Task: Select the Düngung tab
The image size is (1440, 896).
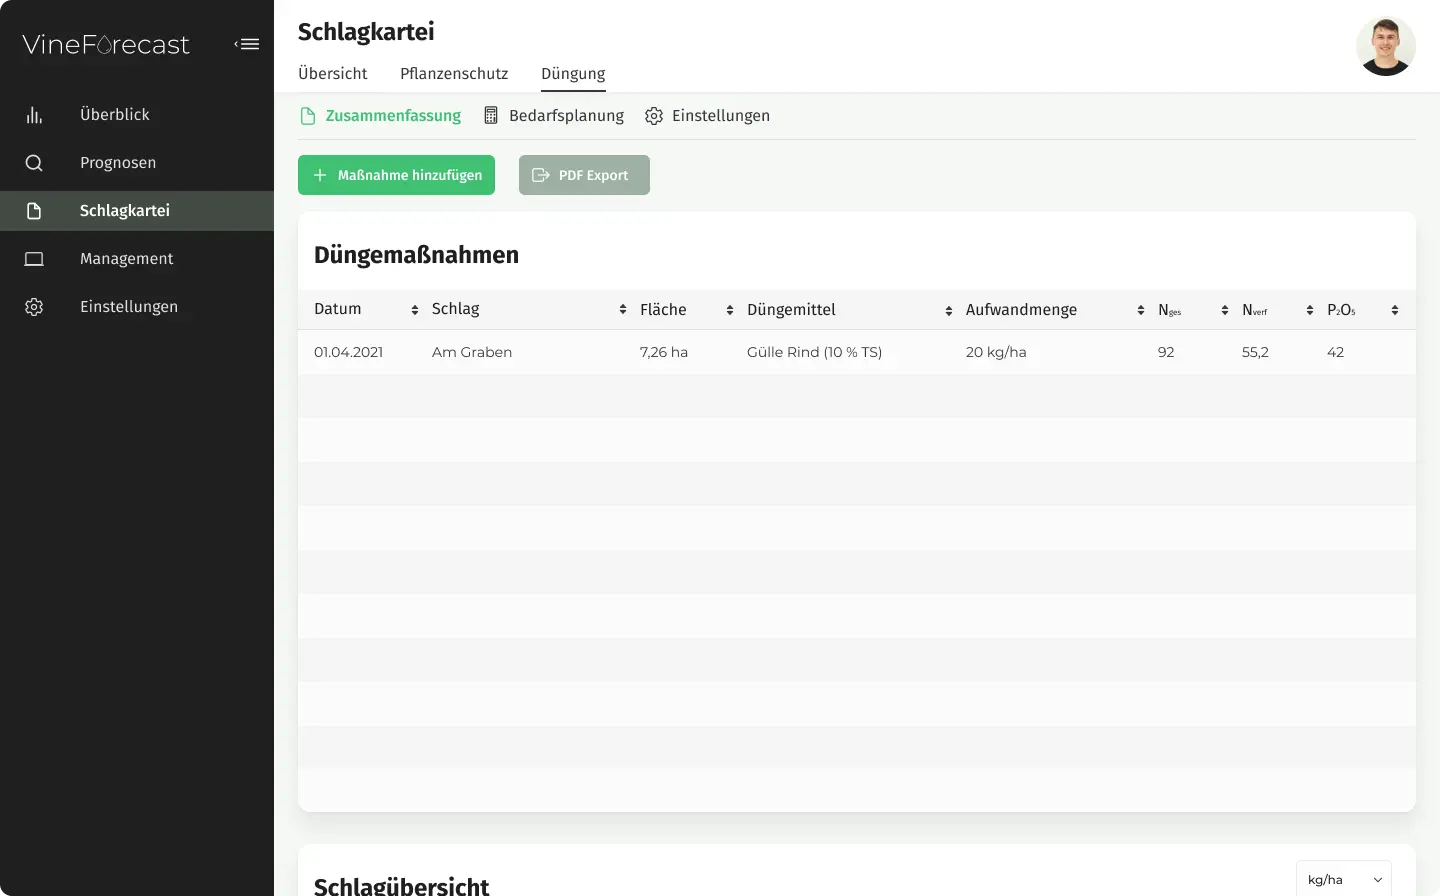Action: tap(573, 74)
